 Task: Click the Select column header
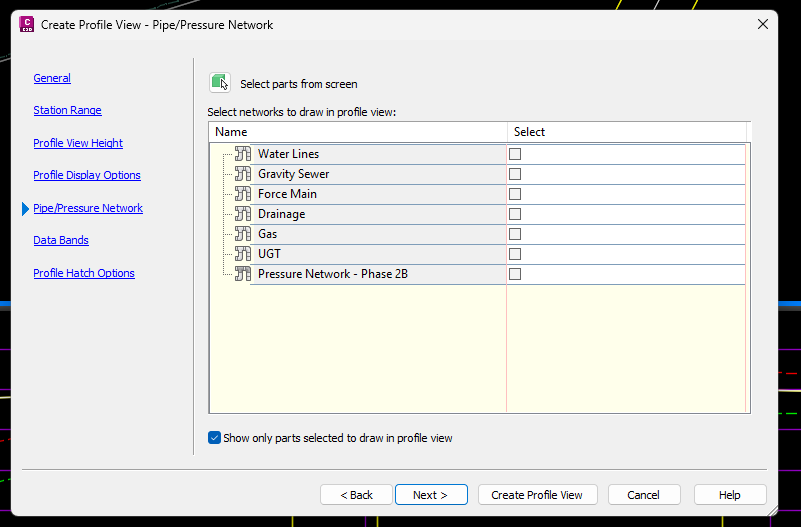point(627,132)
